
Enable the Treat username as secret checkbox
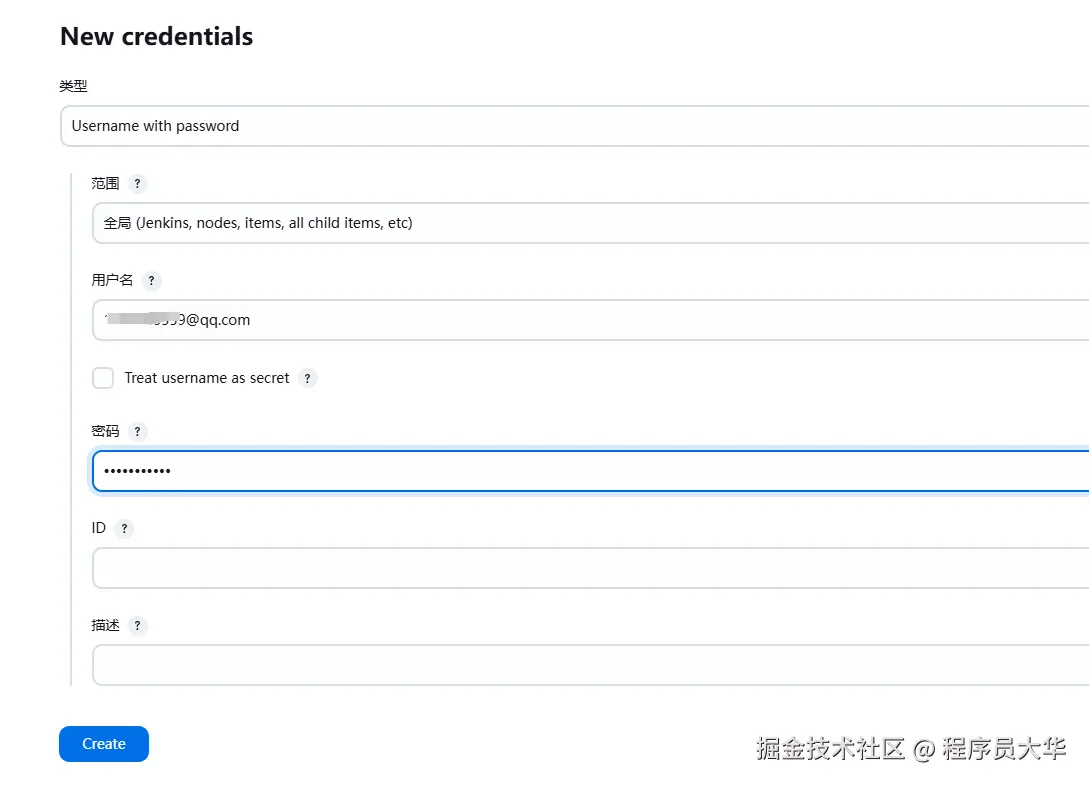click(103, 378)
